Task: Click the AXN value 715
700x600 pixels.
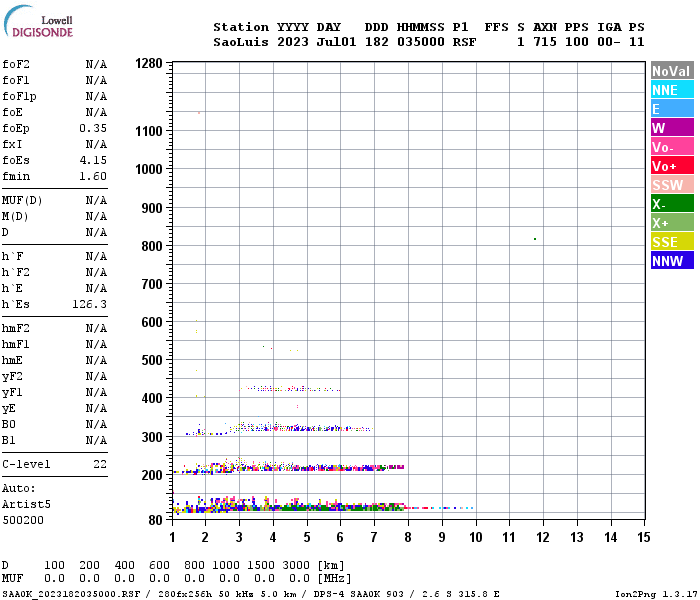Action: (545, 42)
